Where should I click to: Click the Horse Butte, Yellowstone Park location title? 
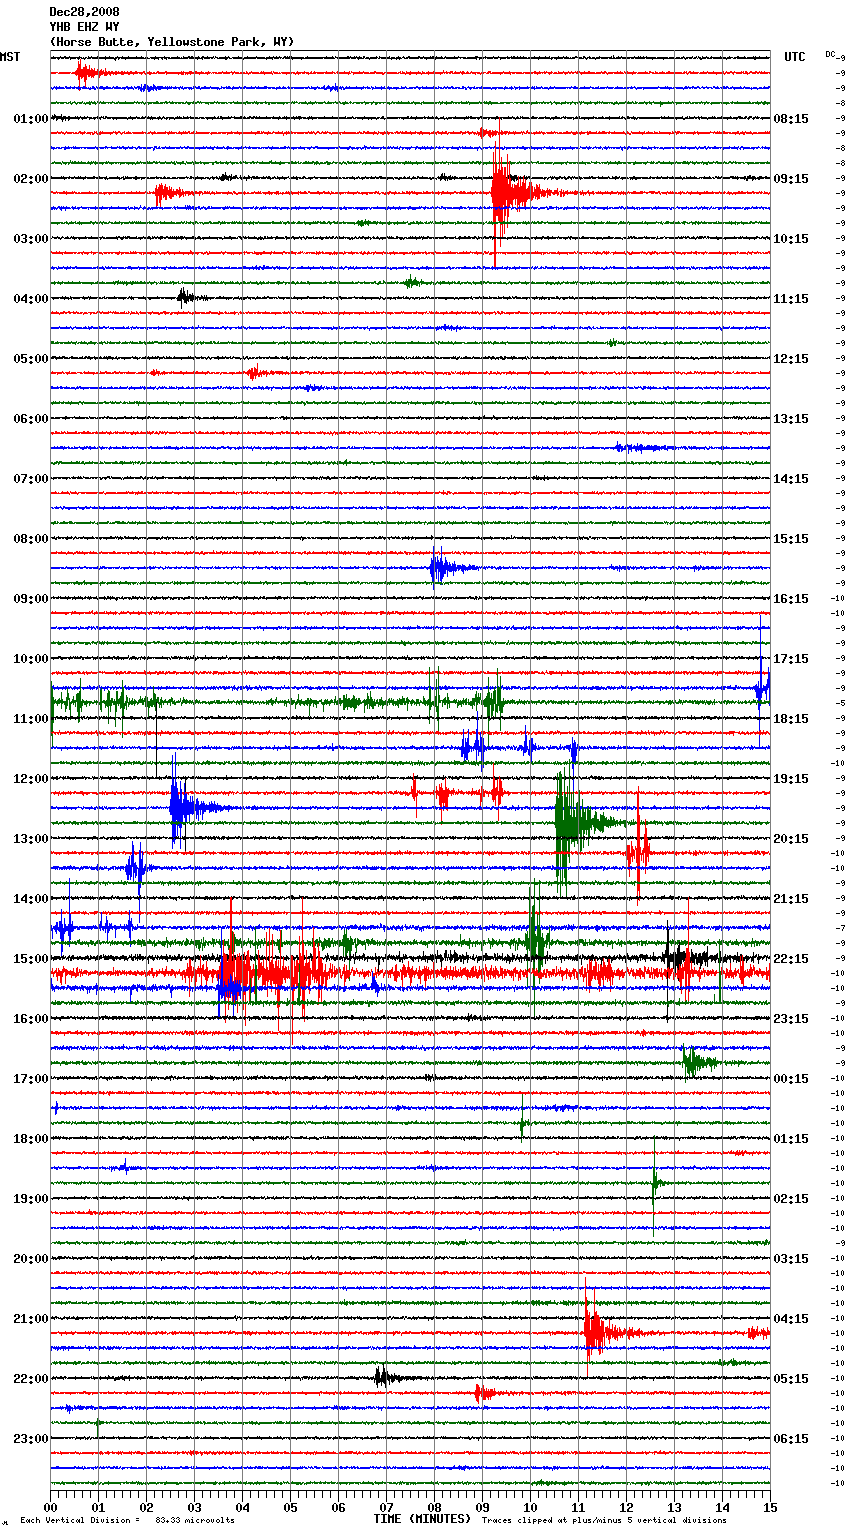(172, 42)
